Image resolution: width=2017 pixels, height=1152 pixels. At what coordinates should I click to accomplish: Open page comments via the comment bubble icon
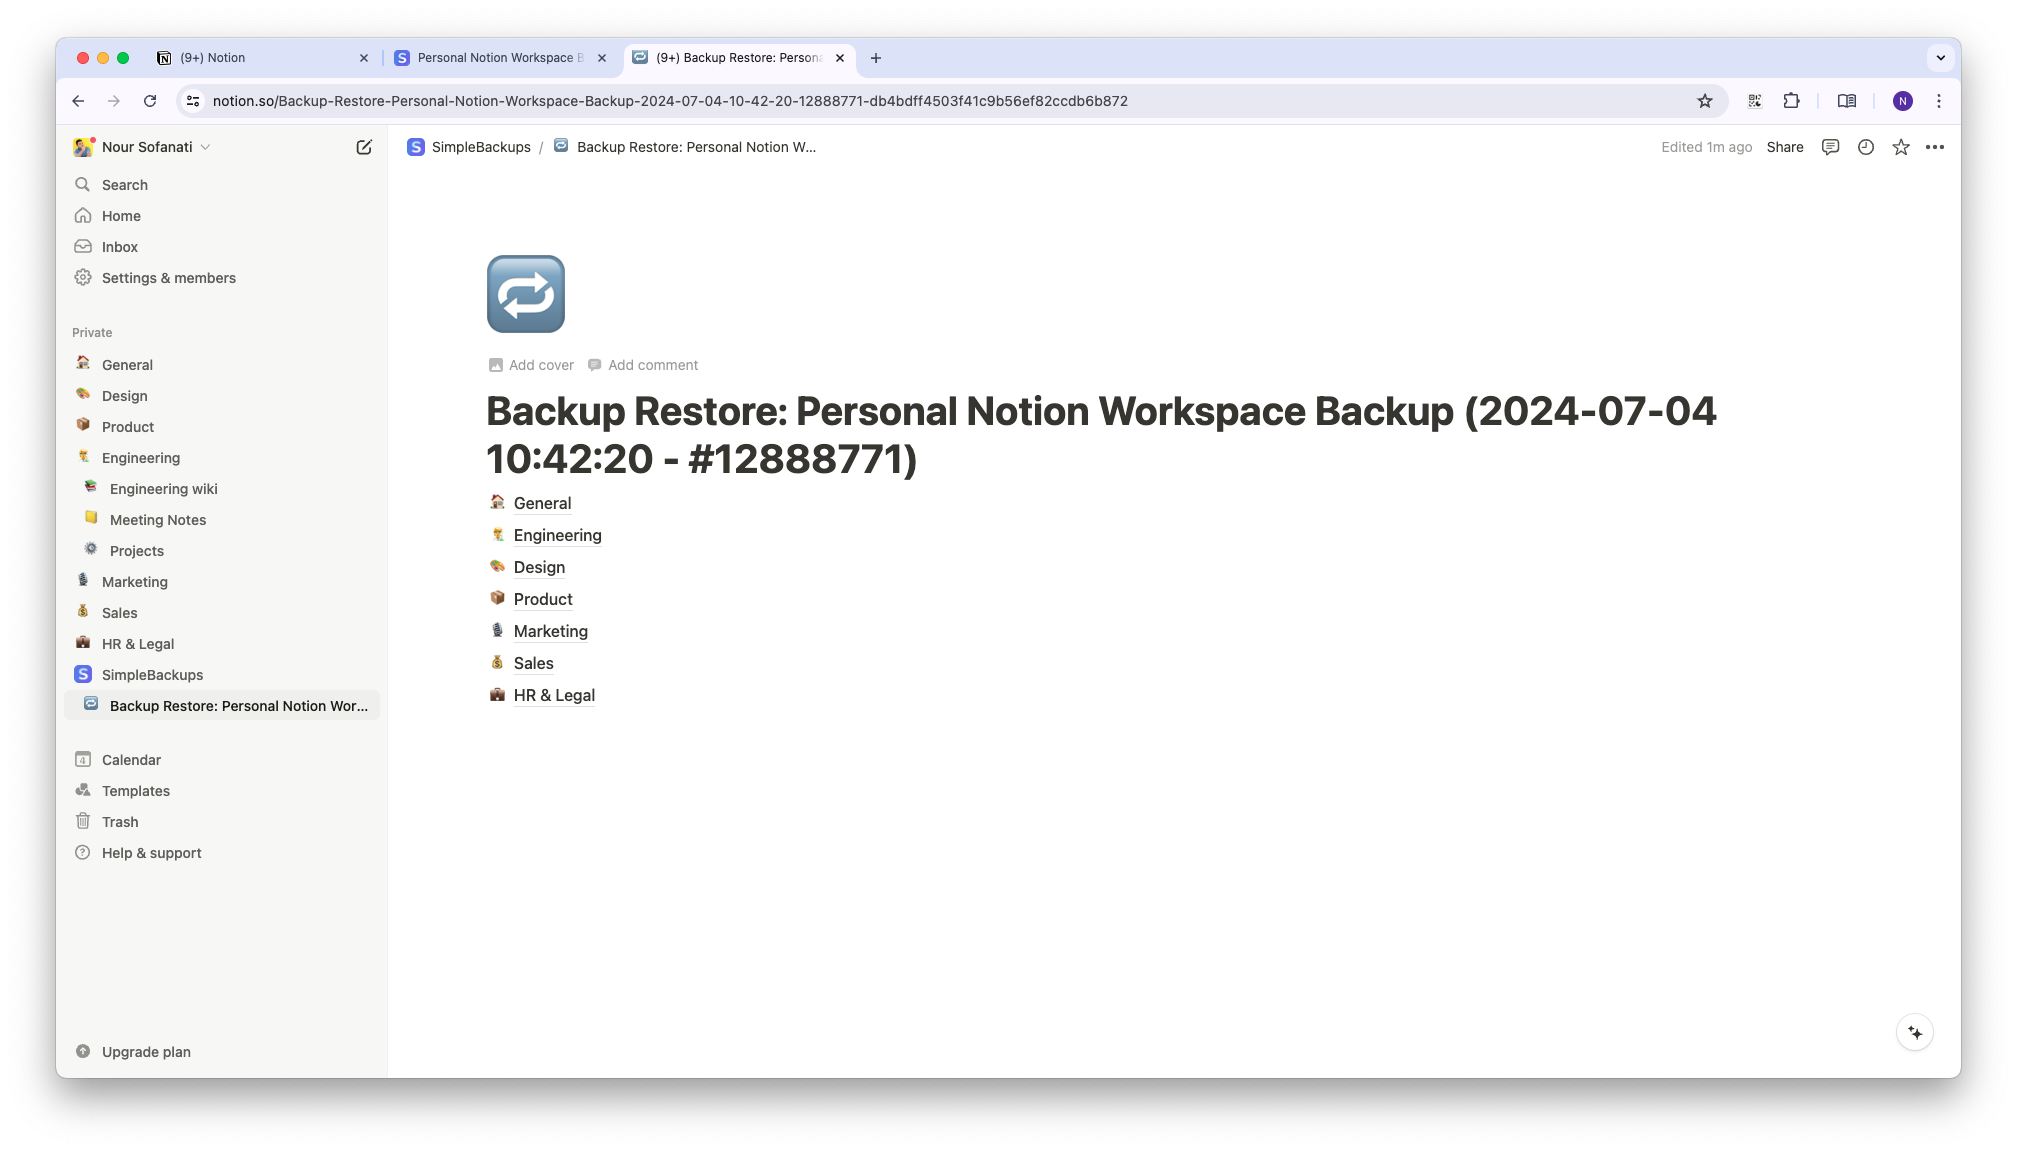(x=1830, y=147)
